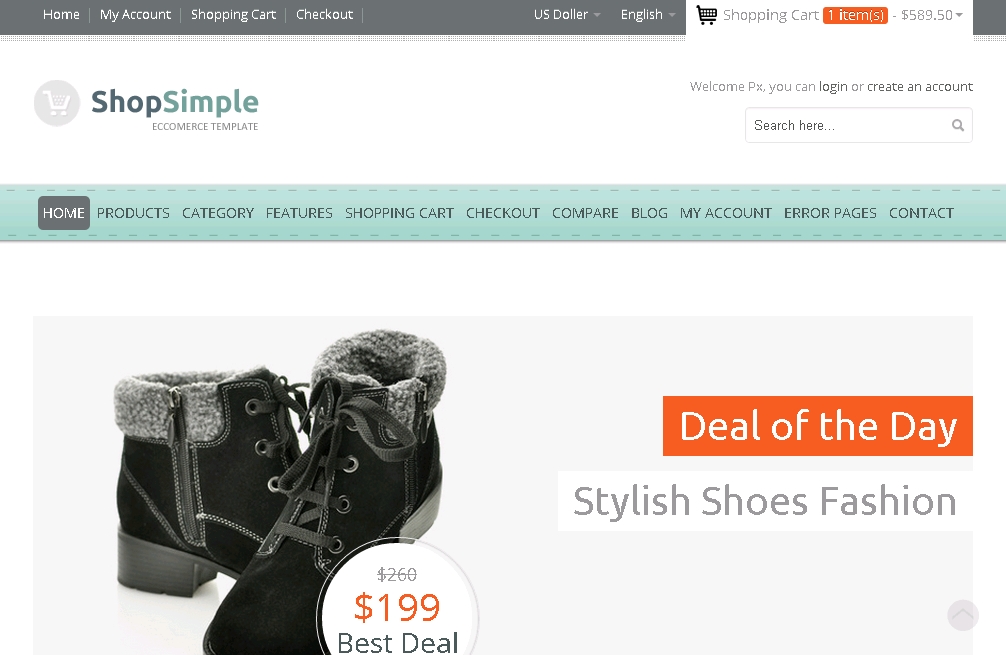Click the shopping cart icon in top bar
Screen dimensions: 1006x655
707,15
